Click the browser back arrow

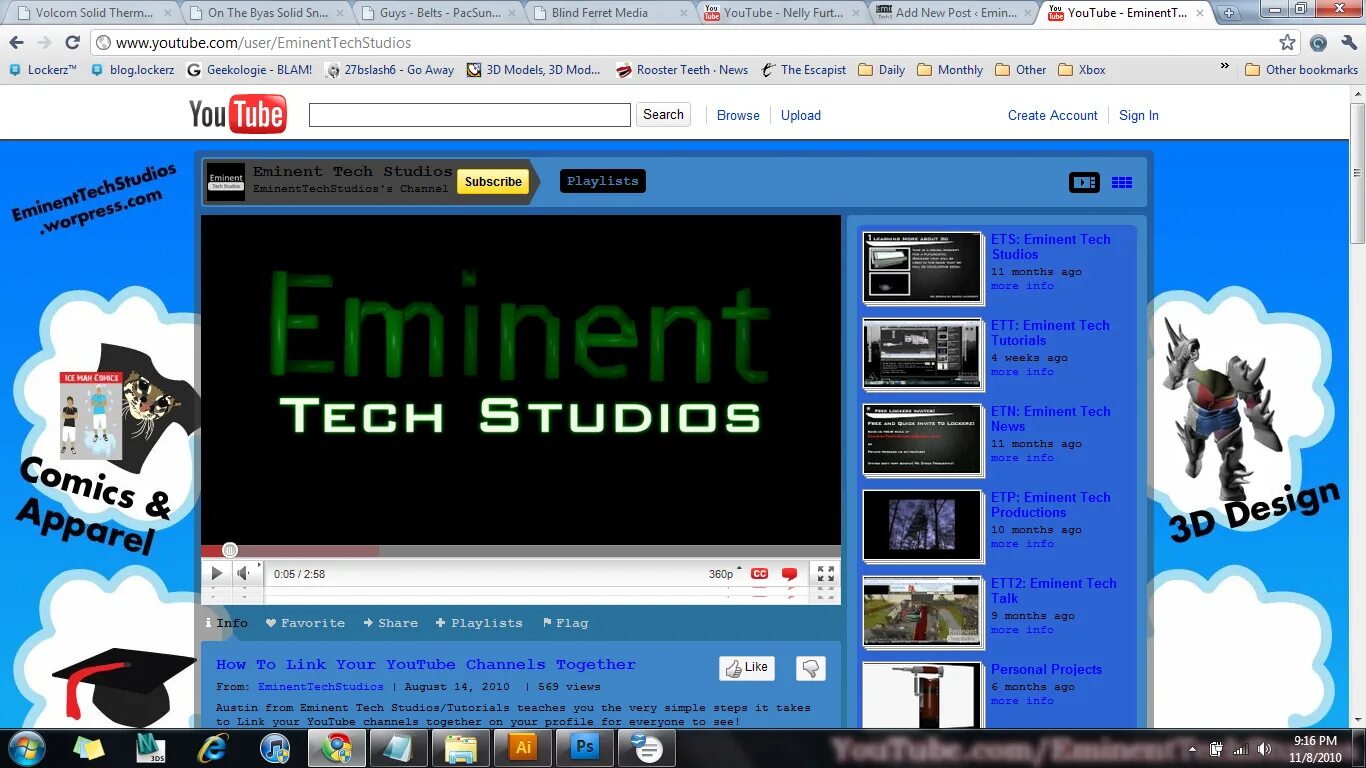click(16, 43)
